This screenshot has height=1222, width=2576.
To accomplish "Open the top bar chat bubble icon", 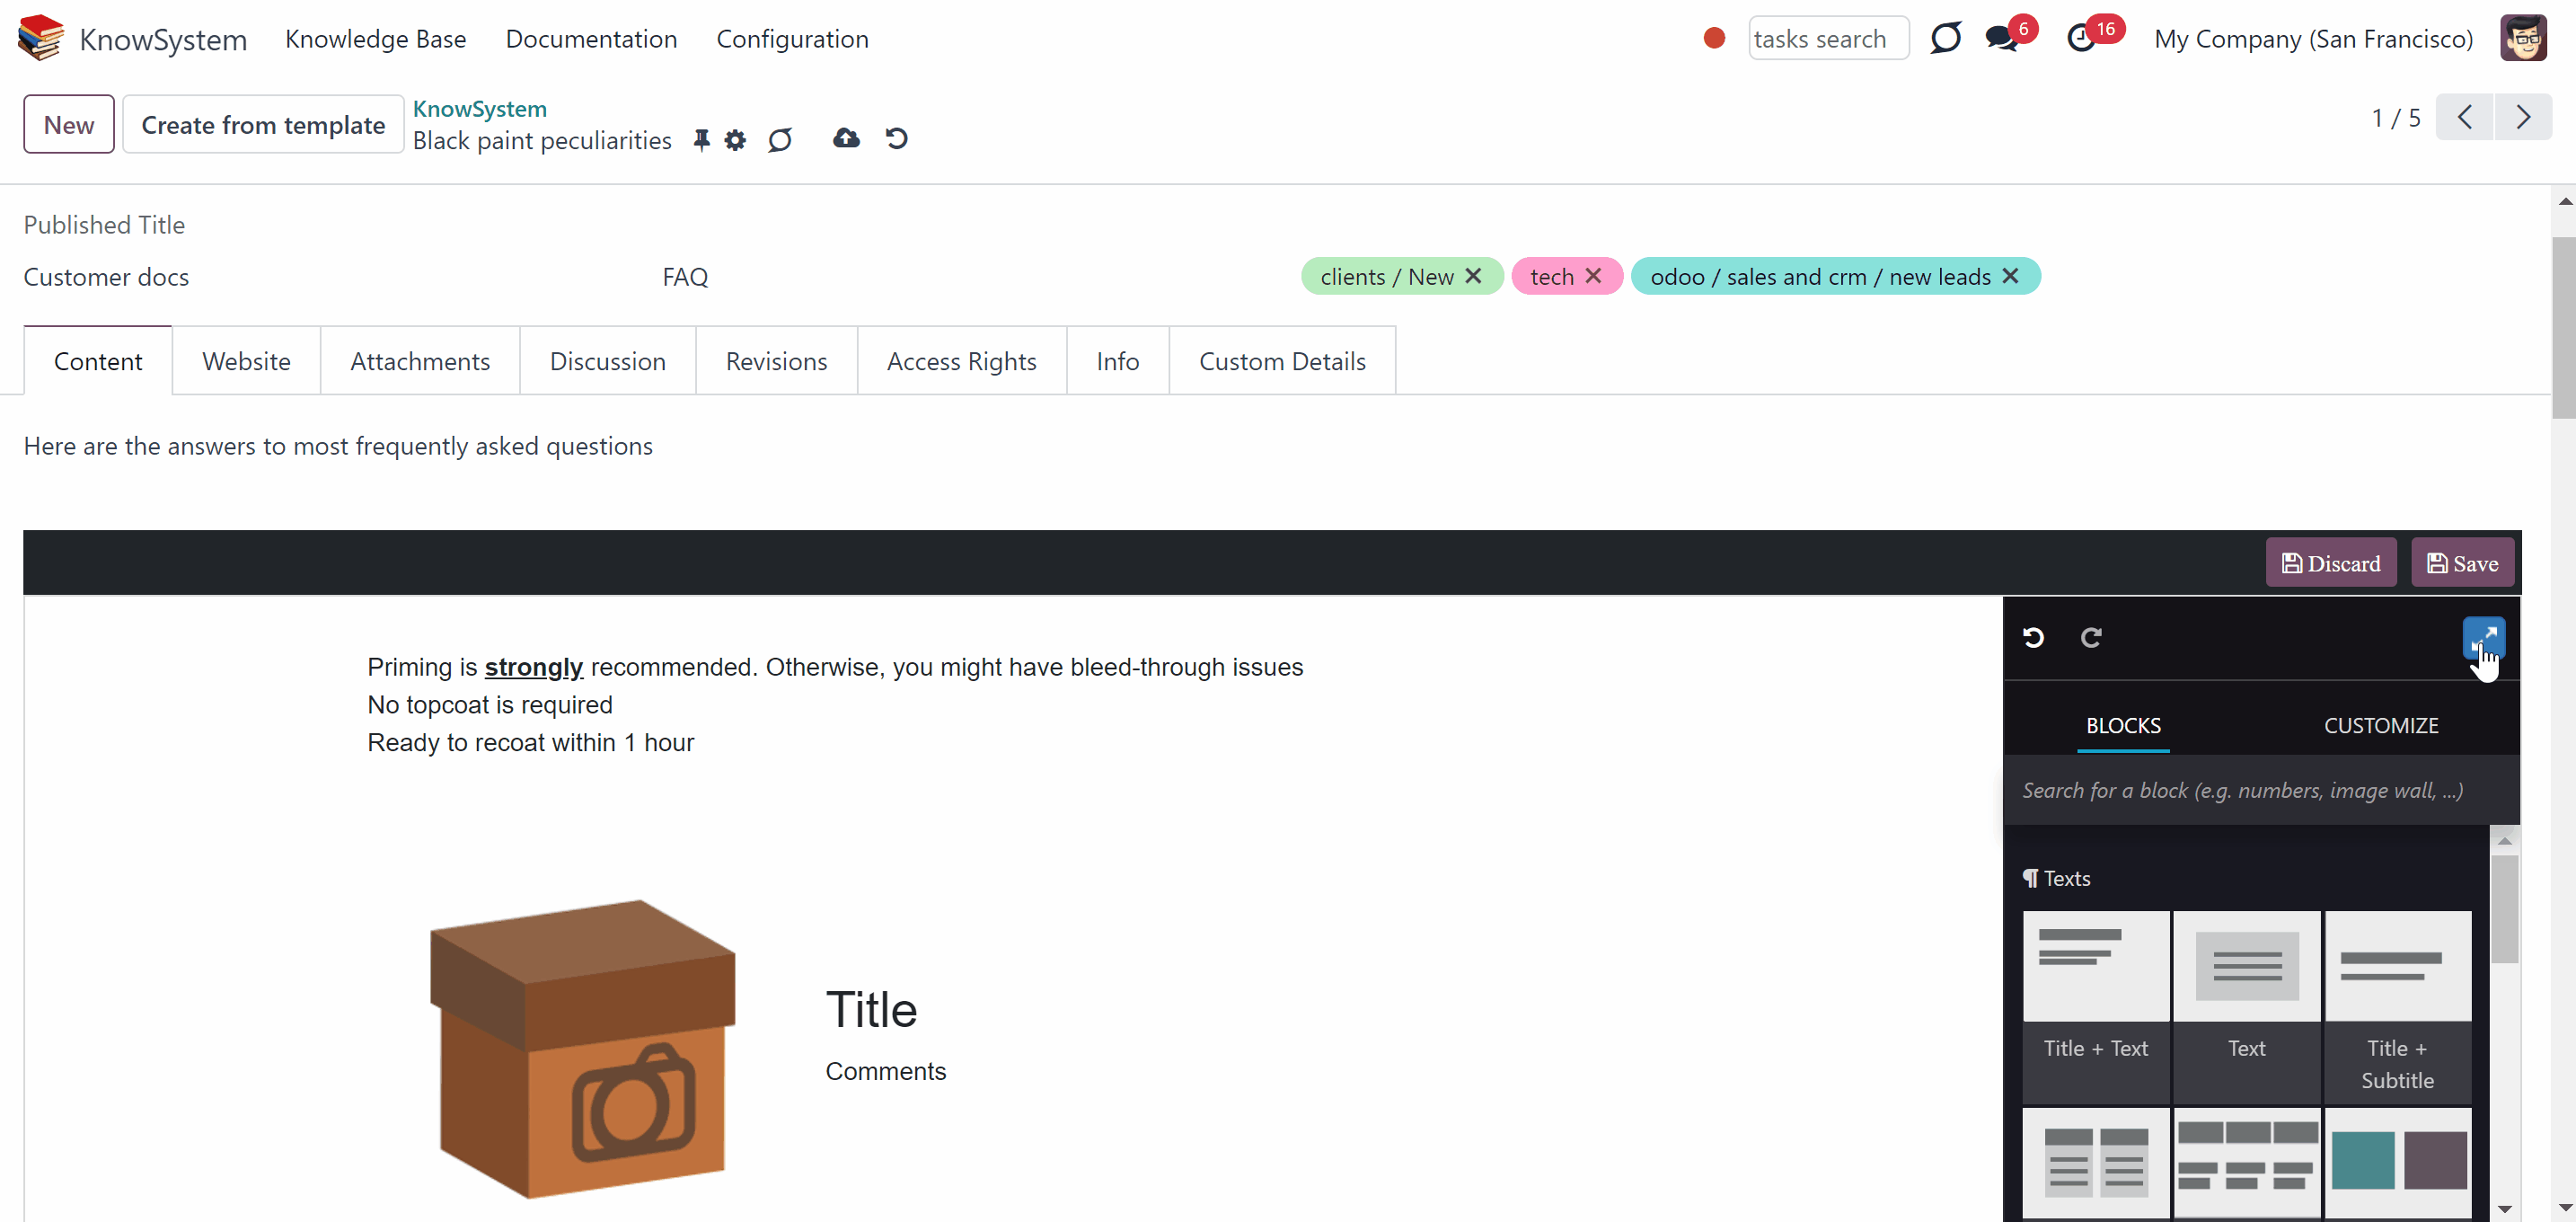I will (1945, 38).
